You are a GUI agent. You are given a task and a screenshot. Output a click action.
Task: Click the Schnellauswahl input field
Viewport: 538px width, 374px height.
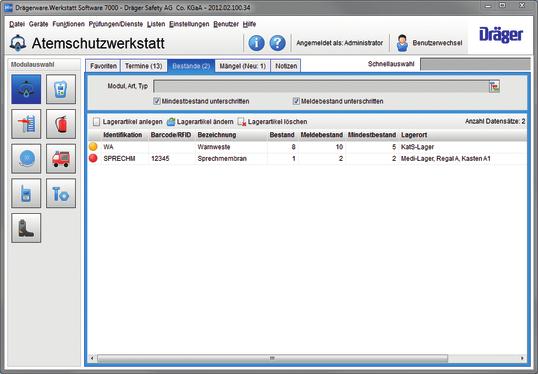pyautogui.click(x=475, y=64)
